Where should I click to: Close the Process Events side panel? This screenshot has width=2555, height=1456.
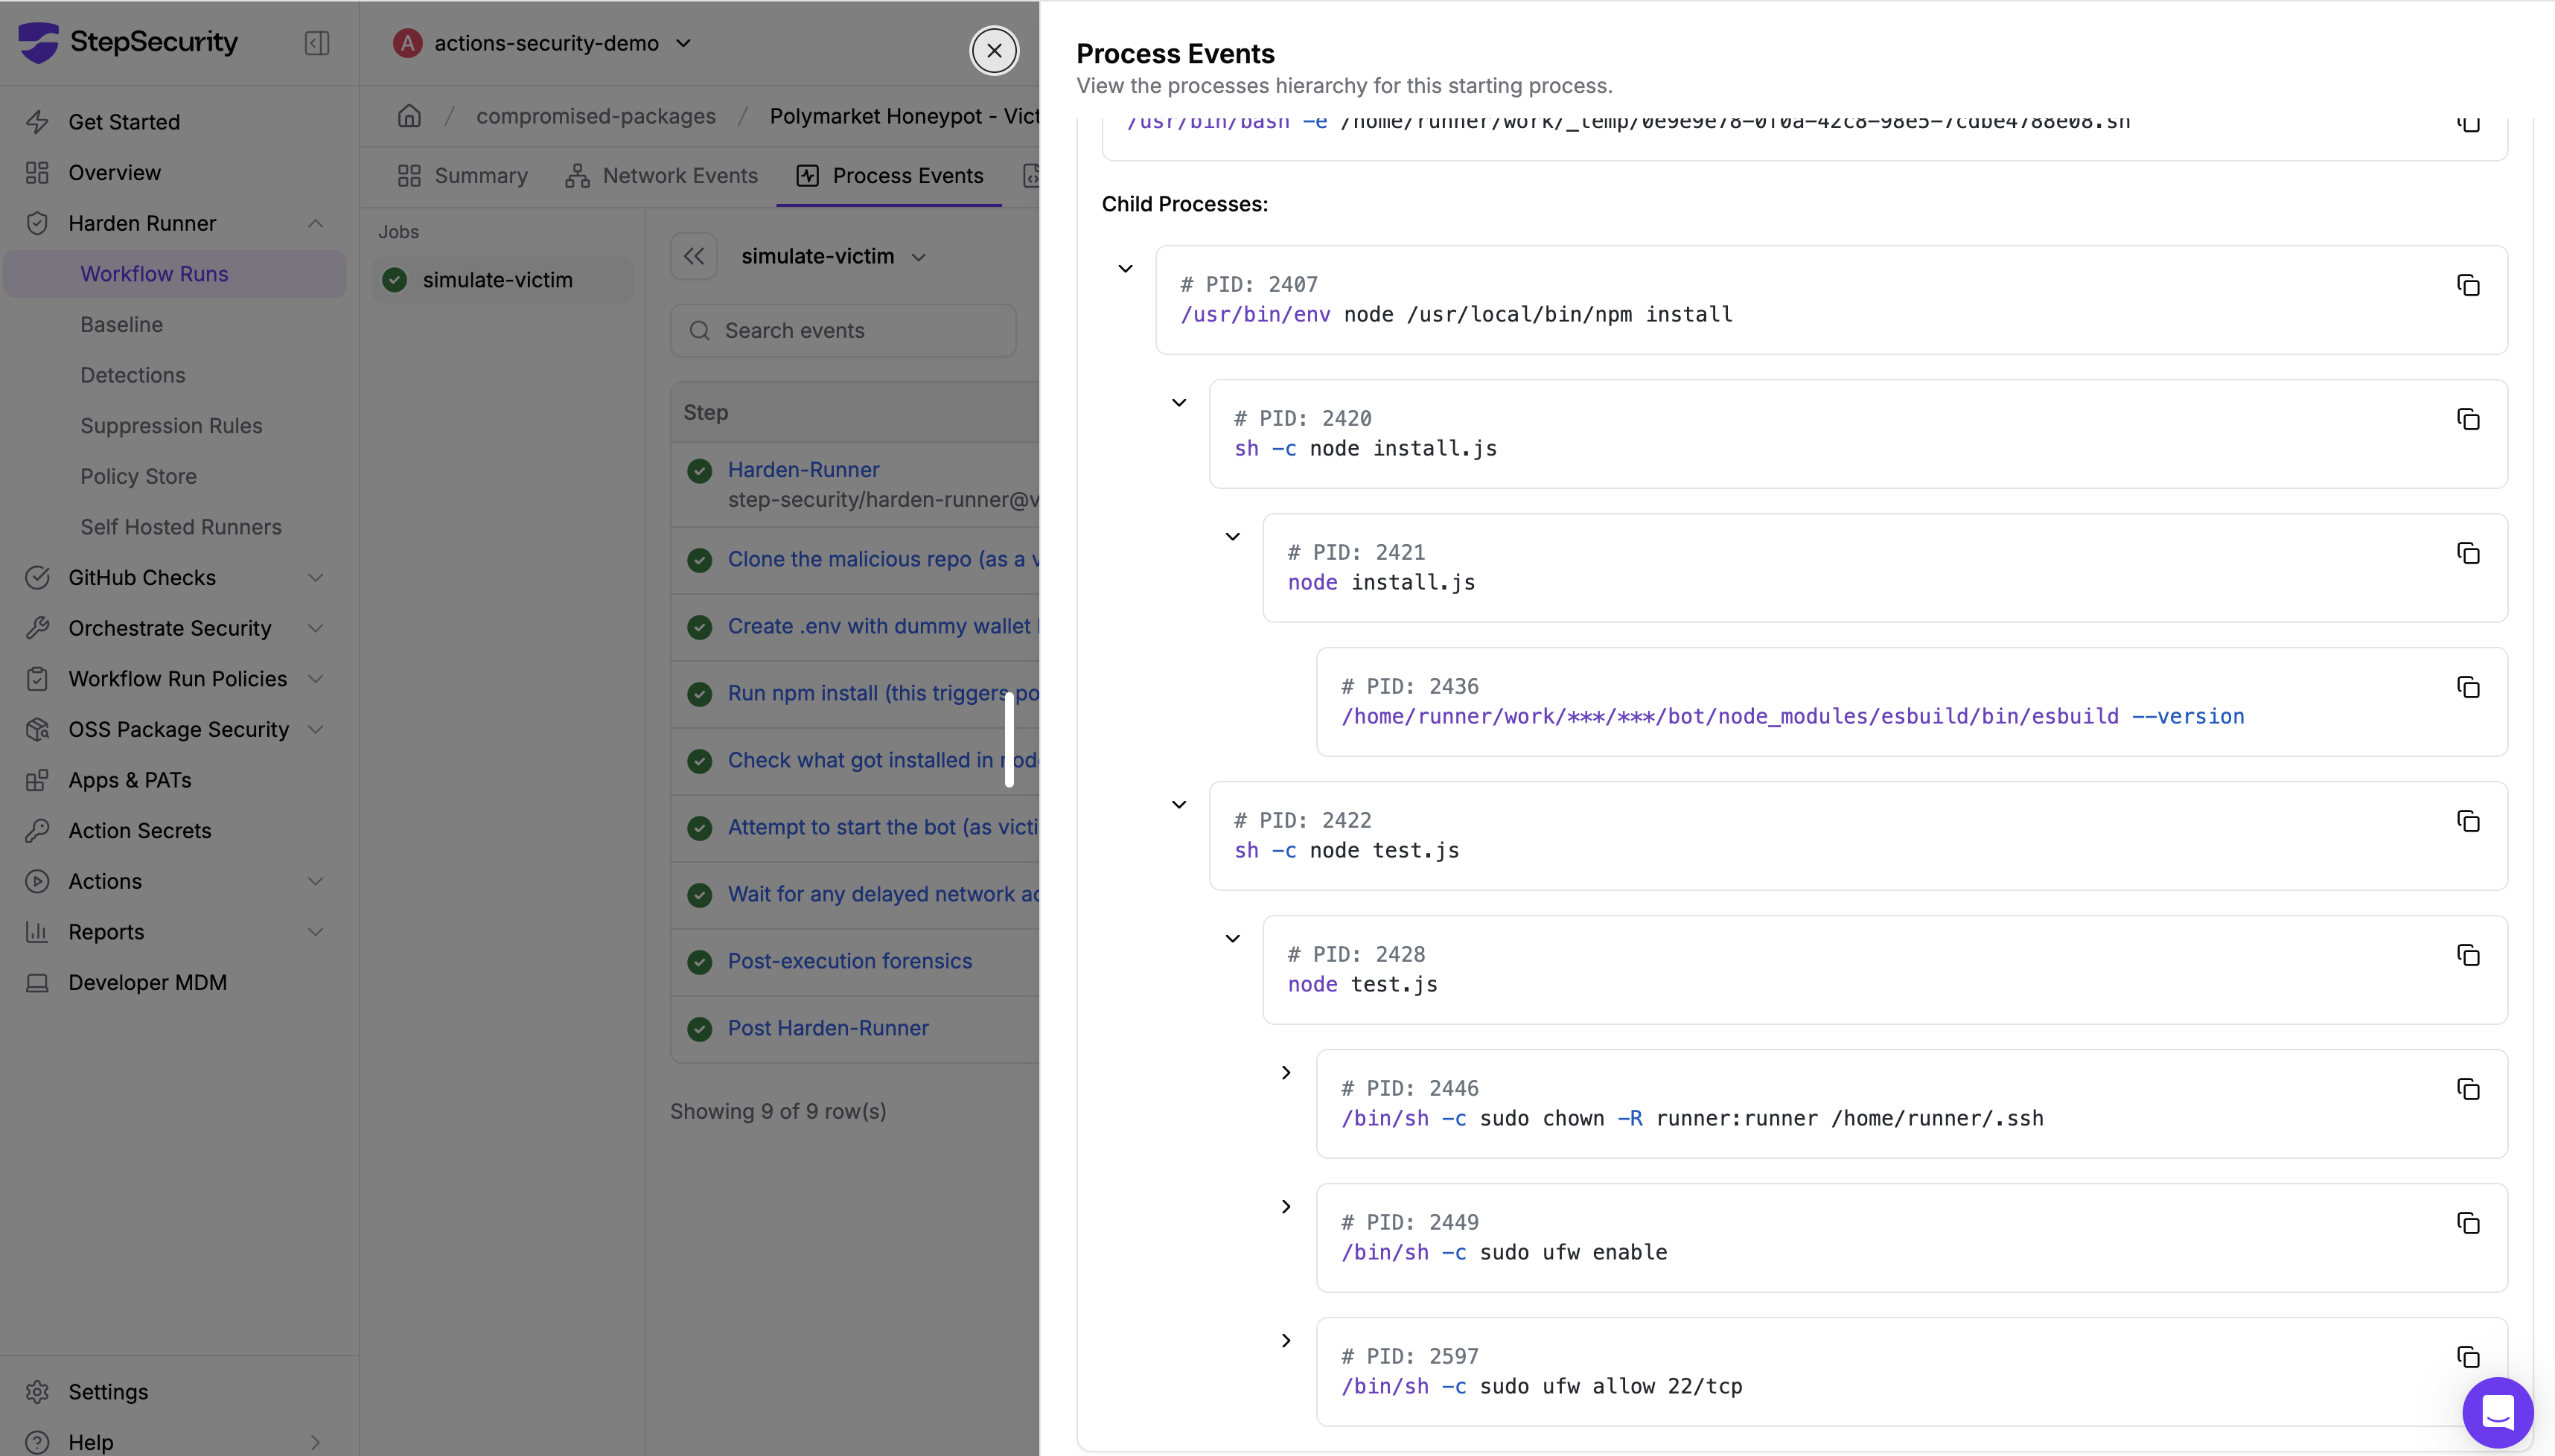coord(994,50)
